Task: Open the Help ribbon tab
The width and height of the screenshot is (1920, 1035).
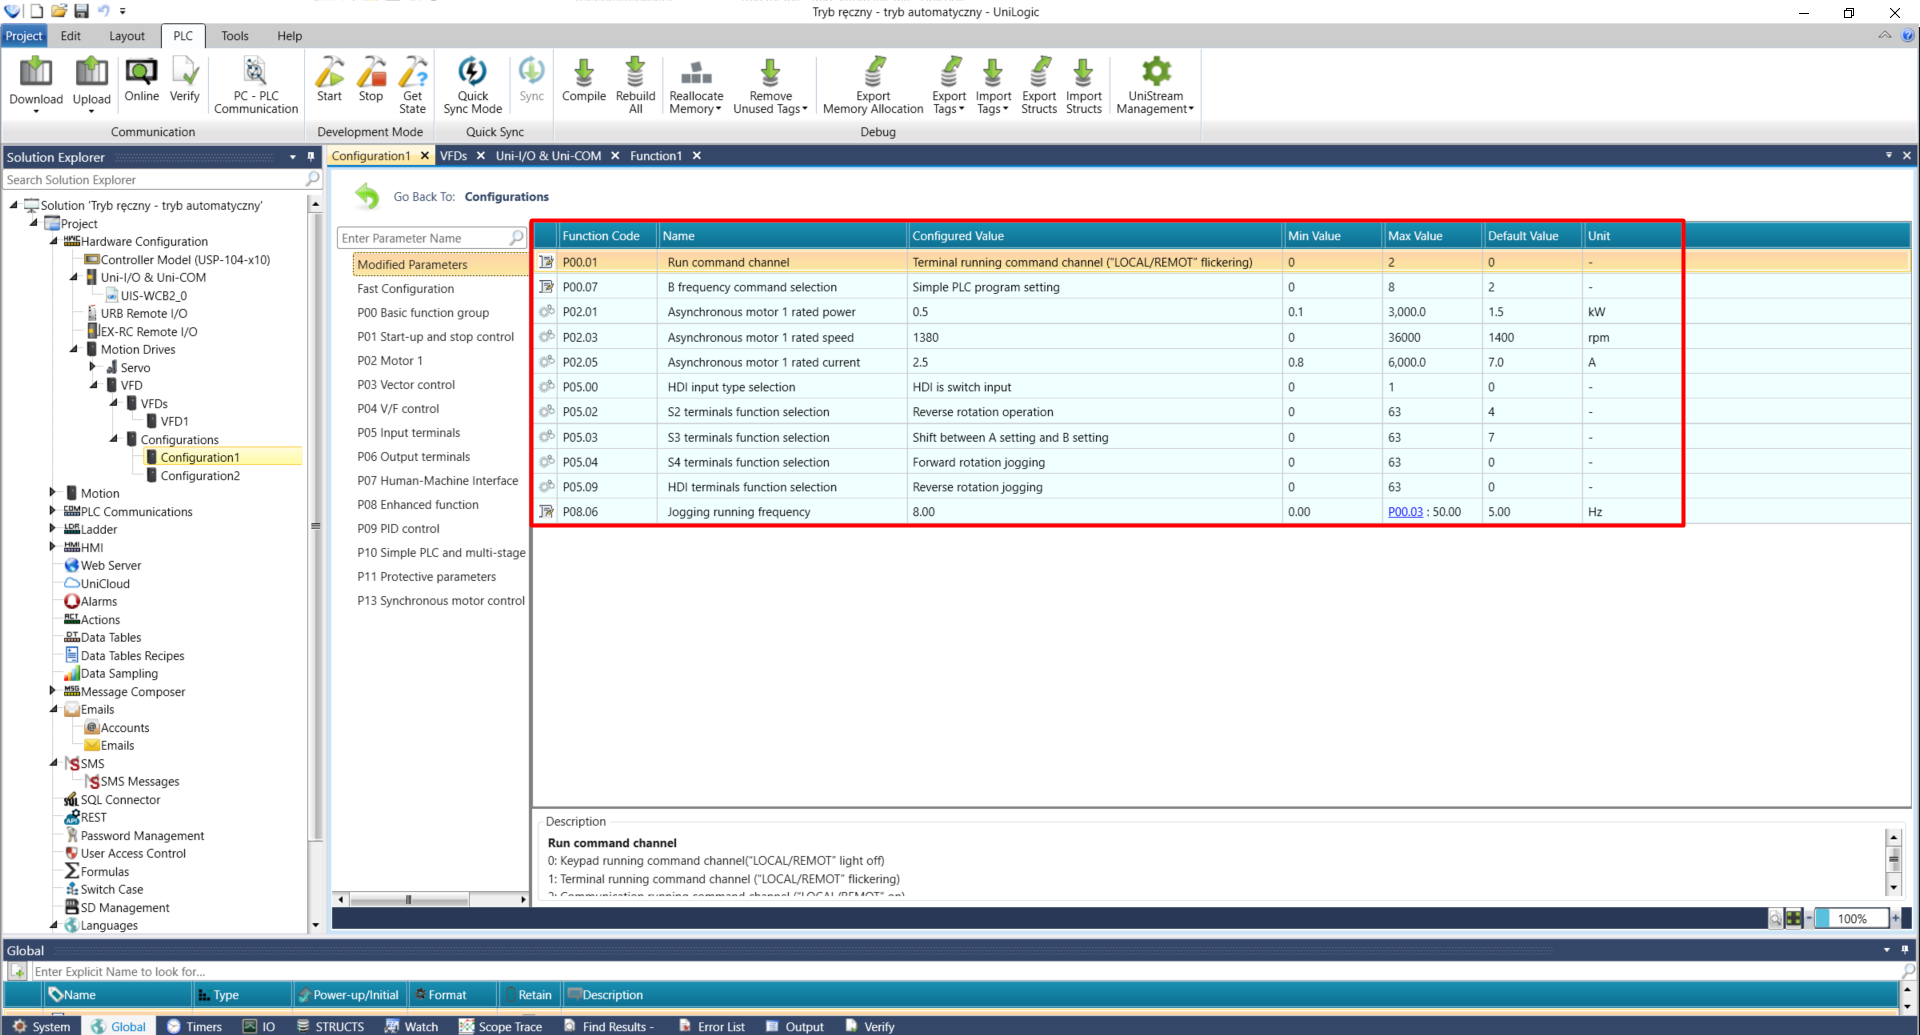Action: (x=290, y=36)
